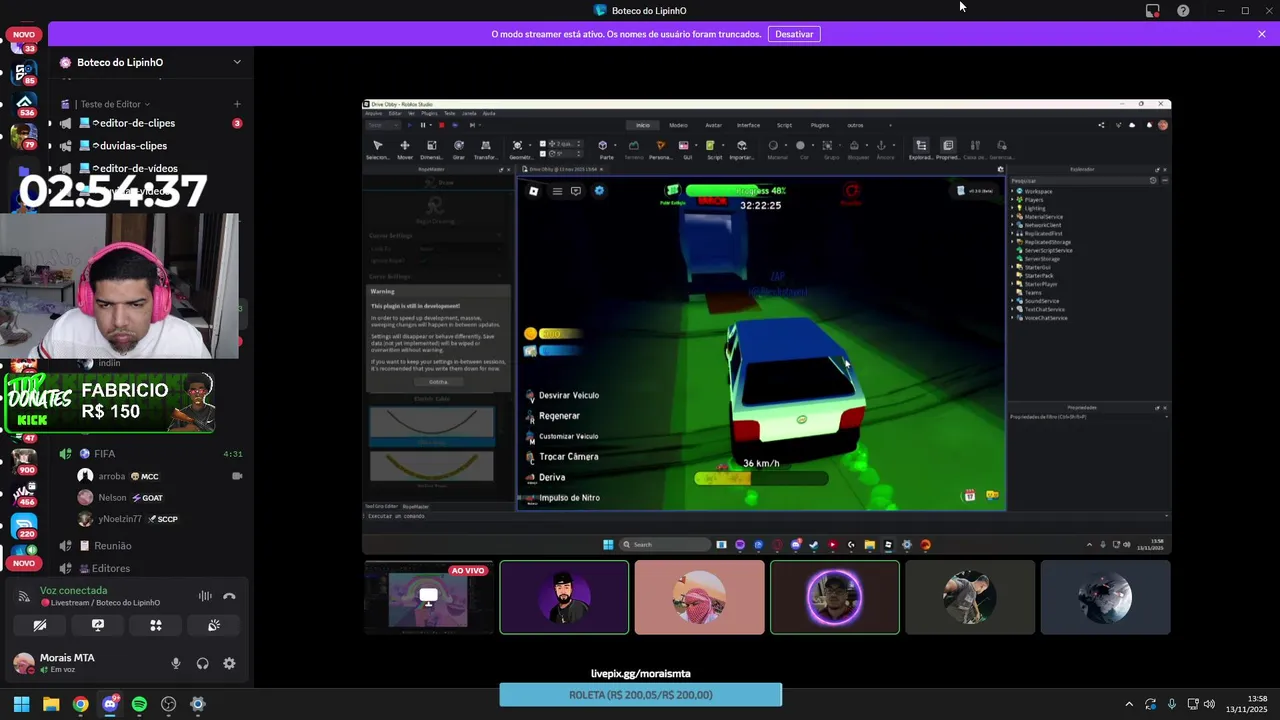Switch to the Modelo ribbon tab
The width and height of the screenshot is (1280, 720).
[678, 125]
